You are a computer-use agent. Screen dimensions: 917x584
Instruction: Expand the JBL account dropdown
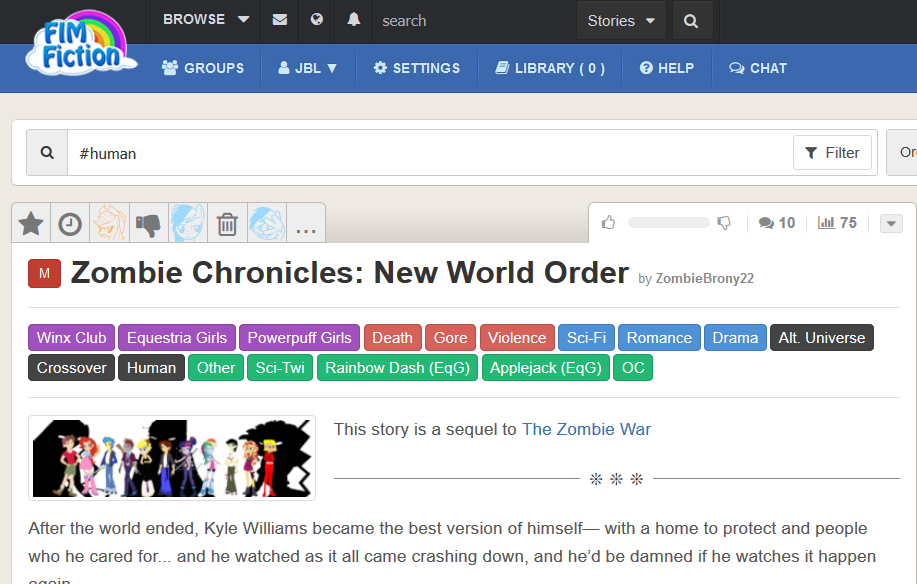coord(307,68)
